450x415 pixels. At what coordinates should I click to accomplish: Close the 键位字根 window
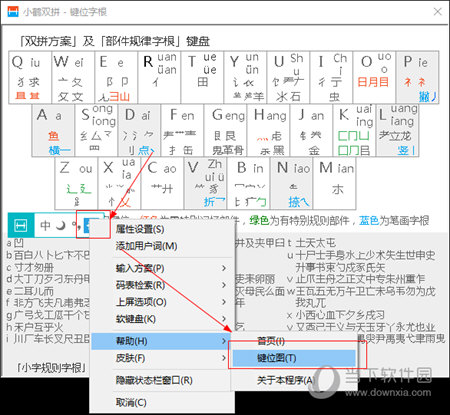coord(438,12)
